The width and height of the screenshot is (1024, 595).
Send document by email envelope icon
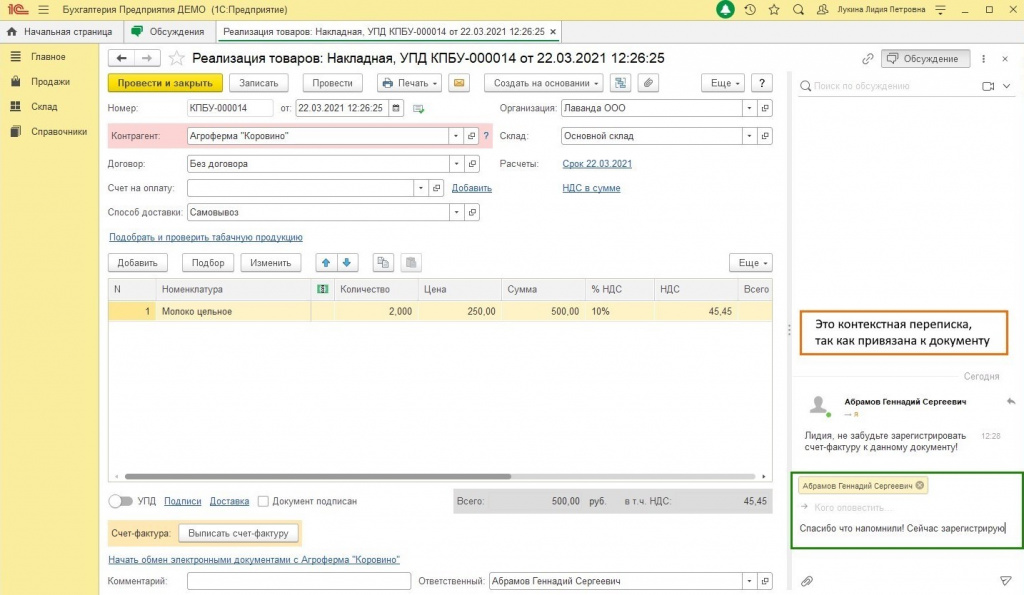point(459,83)
